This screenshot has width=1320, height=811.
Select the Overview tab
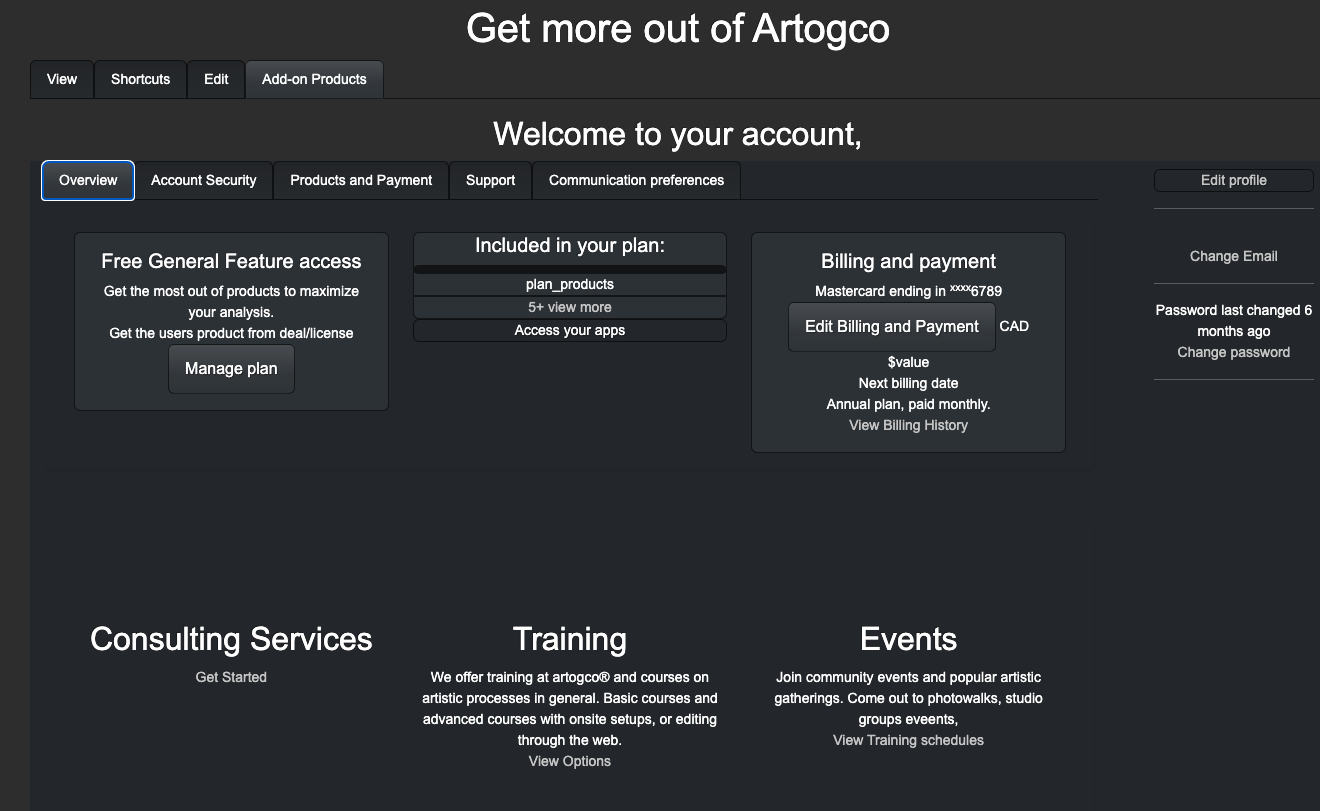point(88,180)
